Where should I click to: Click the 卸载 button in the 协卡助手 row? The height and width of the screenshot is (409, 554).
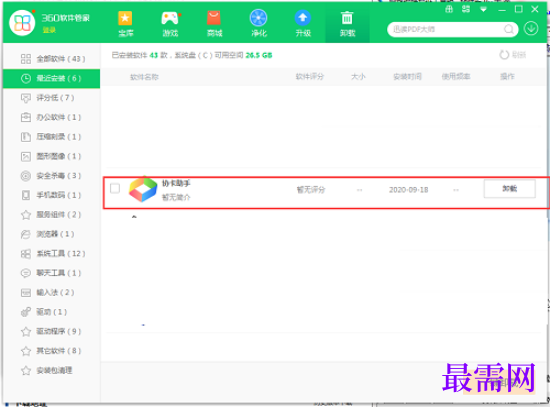pyautogui.click(x=509, y=189)
